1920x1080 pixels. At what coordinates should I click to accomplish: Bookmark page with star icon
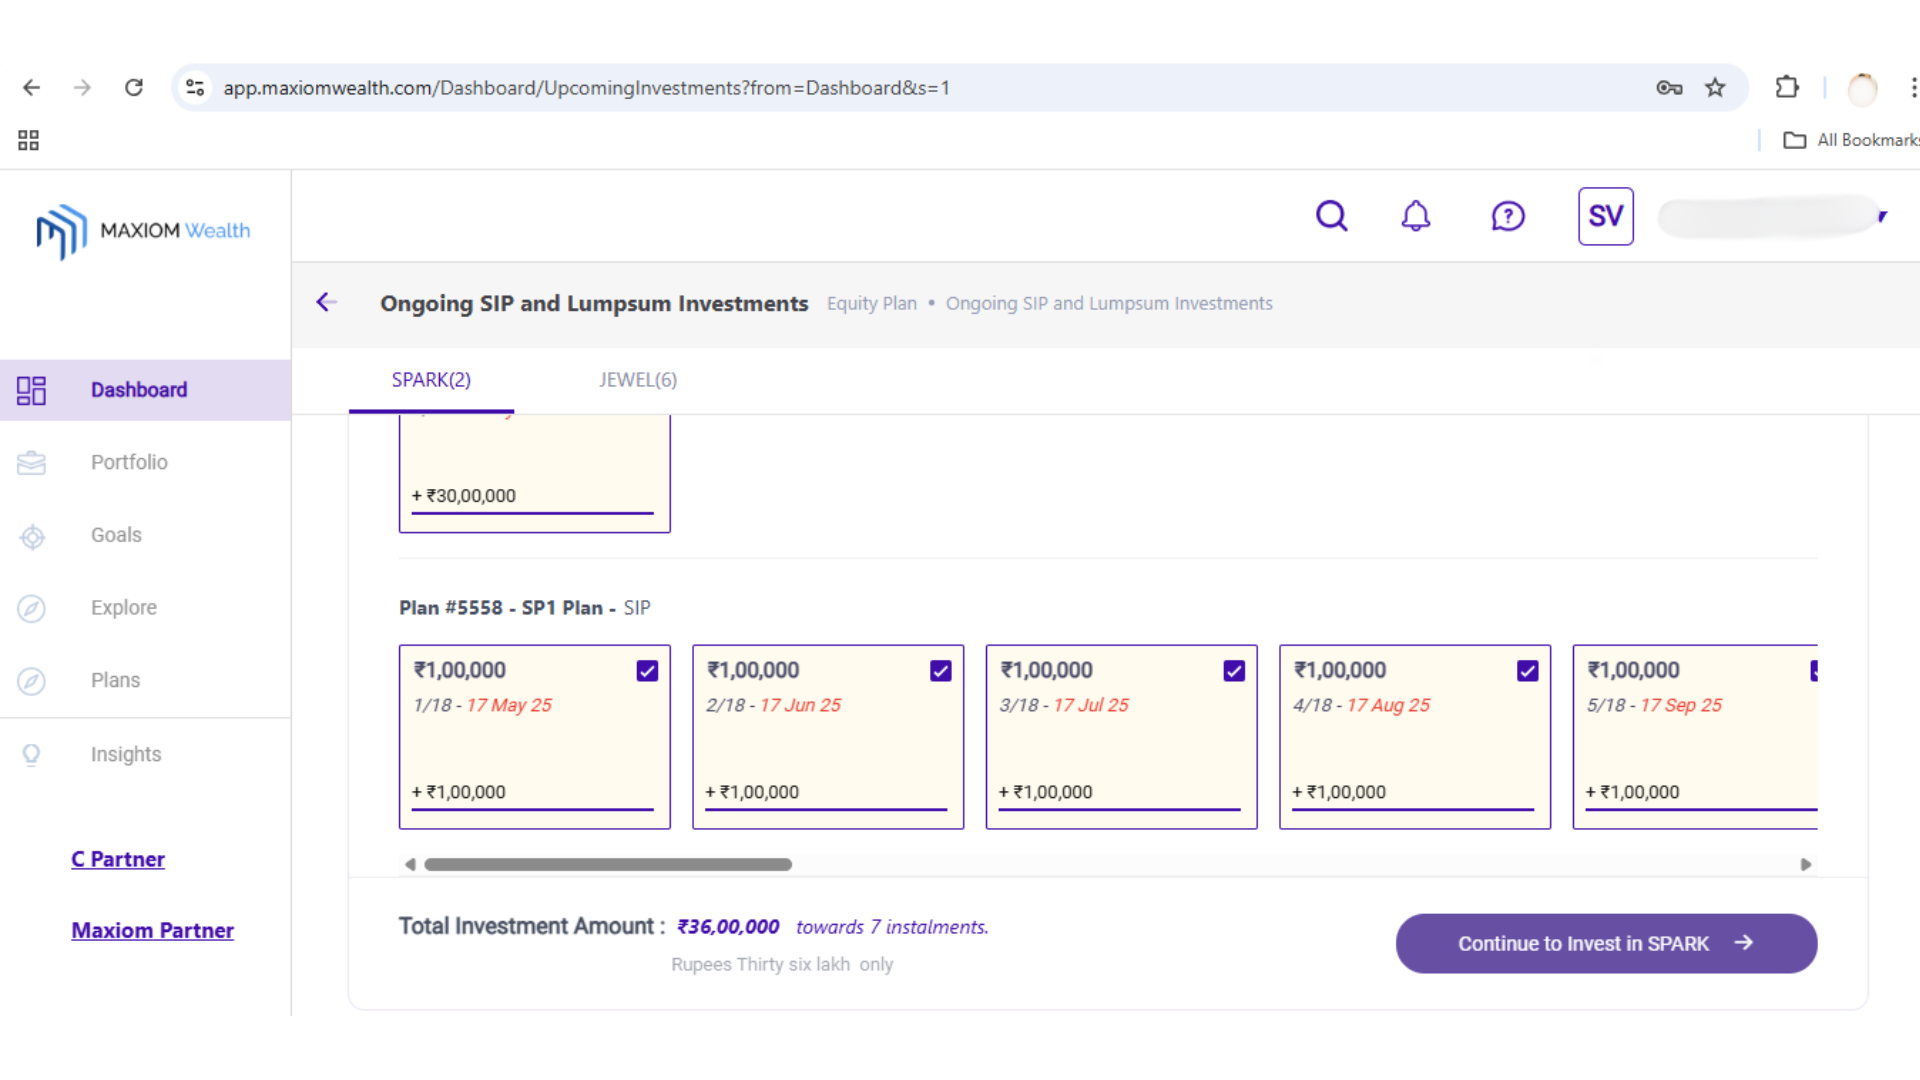tap(1715, 88)
